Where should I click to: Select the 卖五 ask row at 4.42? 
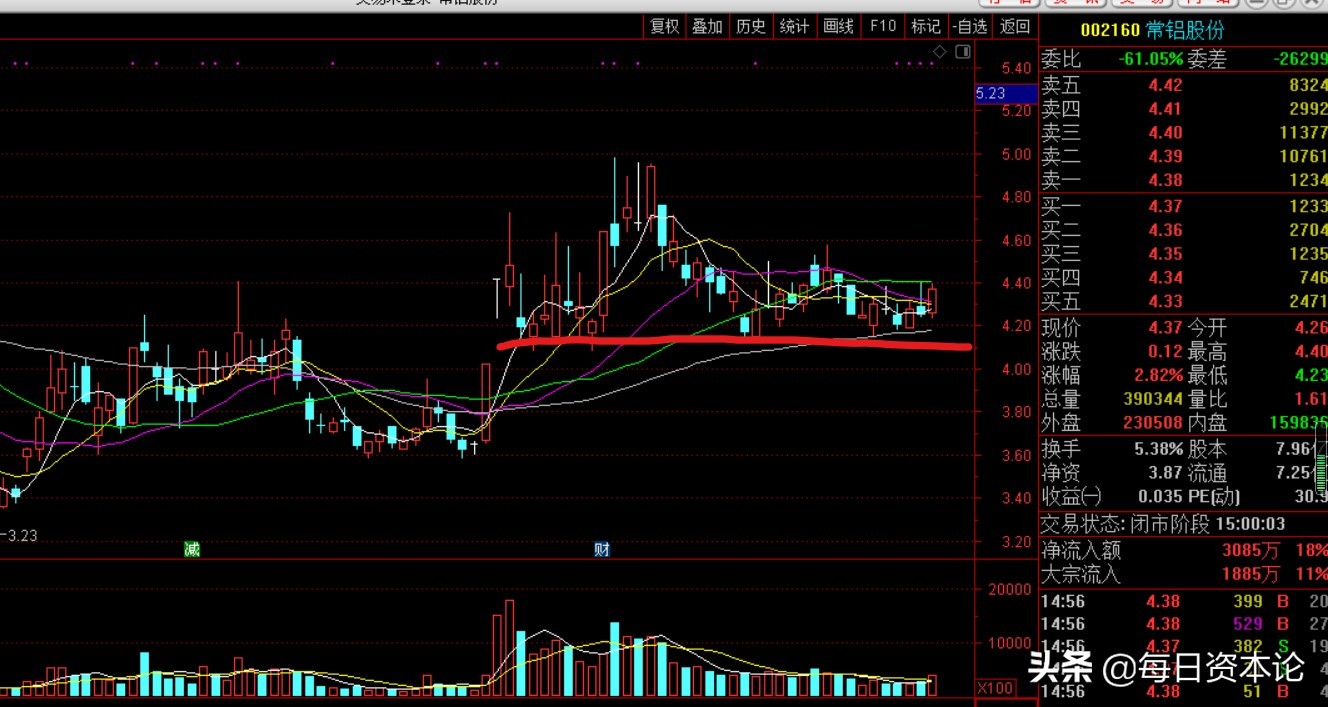(1184, 86)
